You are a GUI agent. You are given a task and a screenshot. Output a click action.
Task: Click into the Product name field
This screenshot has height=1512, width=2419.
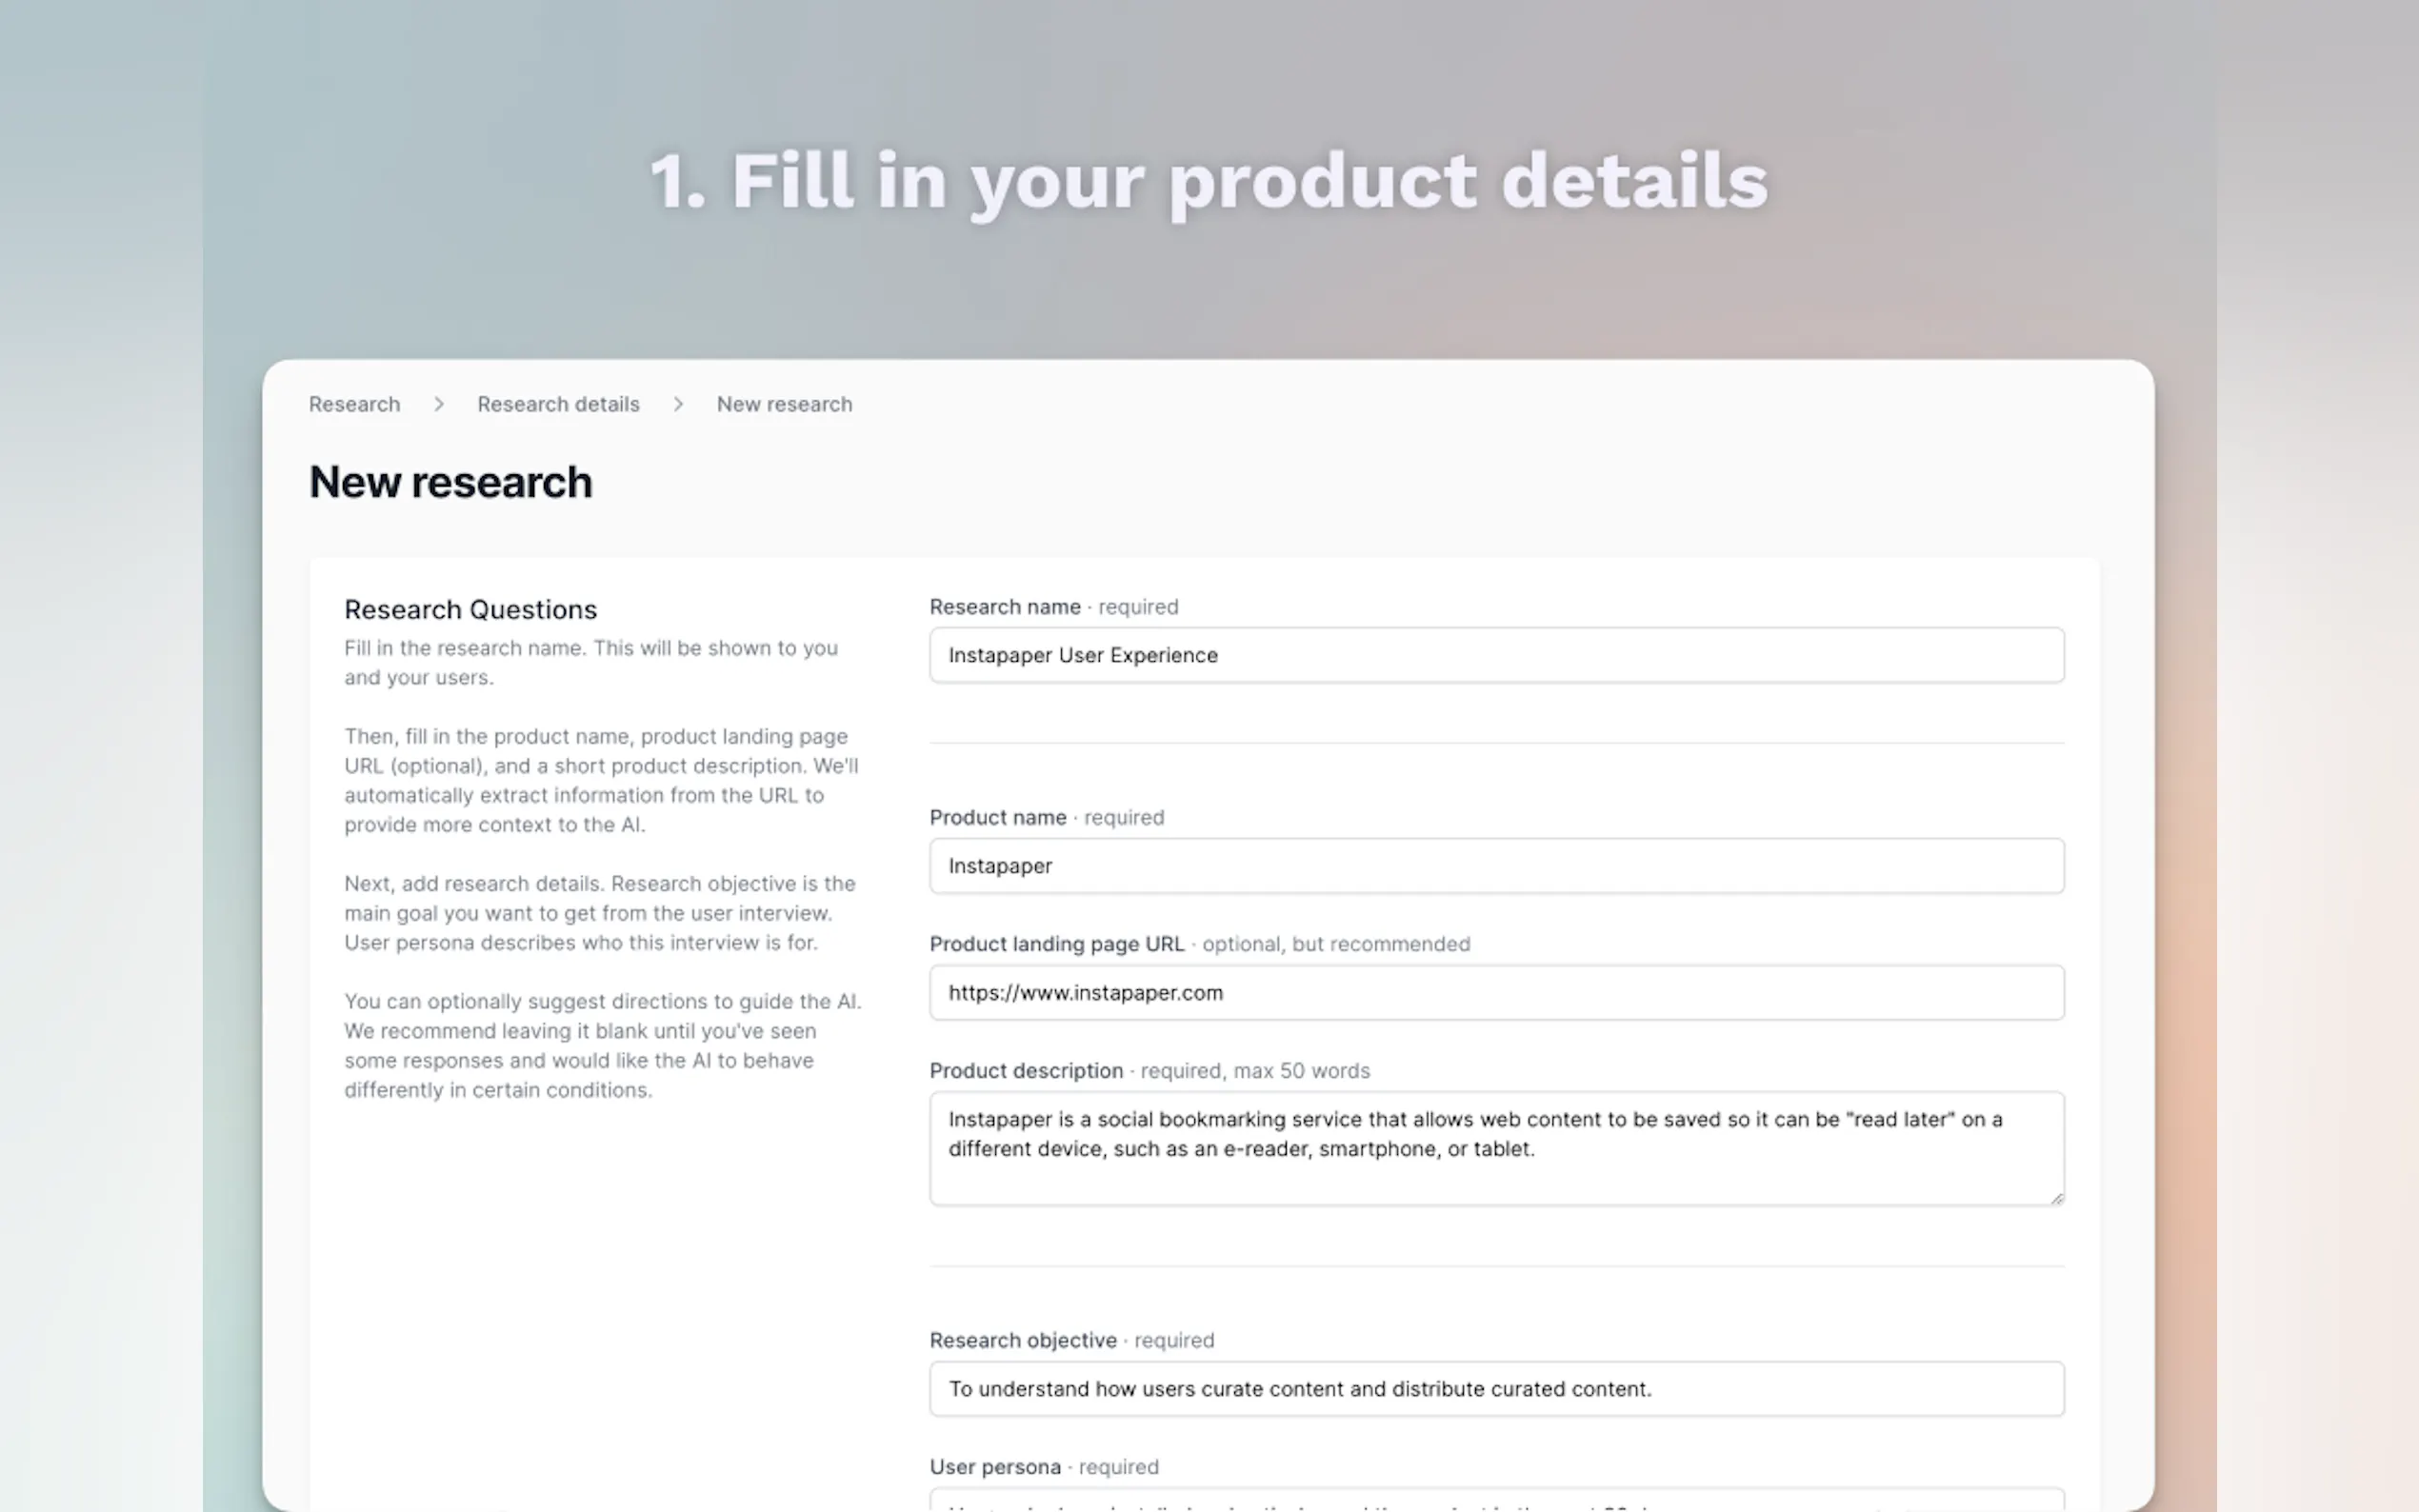(1496, 866)
